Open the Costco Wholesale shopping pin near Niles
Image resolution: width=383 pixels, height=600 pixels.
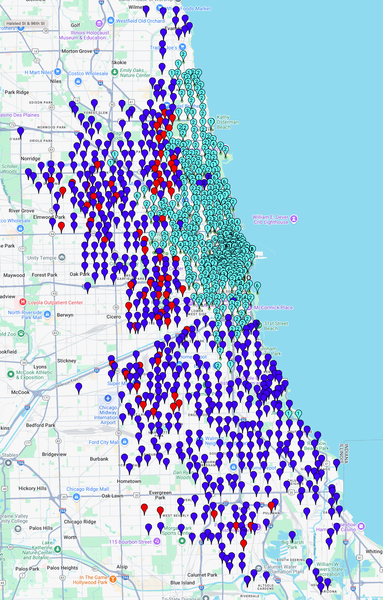point(78,81)
